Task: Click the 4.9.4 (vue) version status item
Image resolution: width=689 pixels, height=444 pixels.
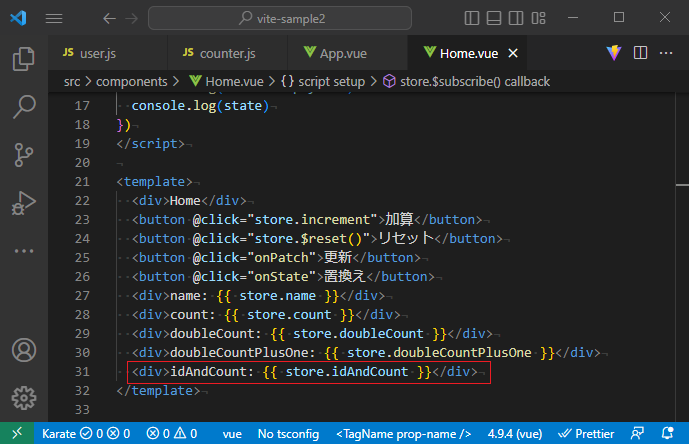Action: [515, 434]
